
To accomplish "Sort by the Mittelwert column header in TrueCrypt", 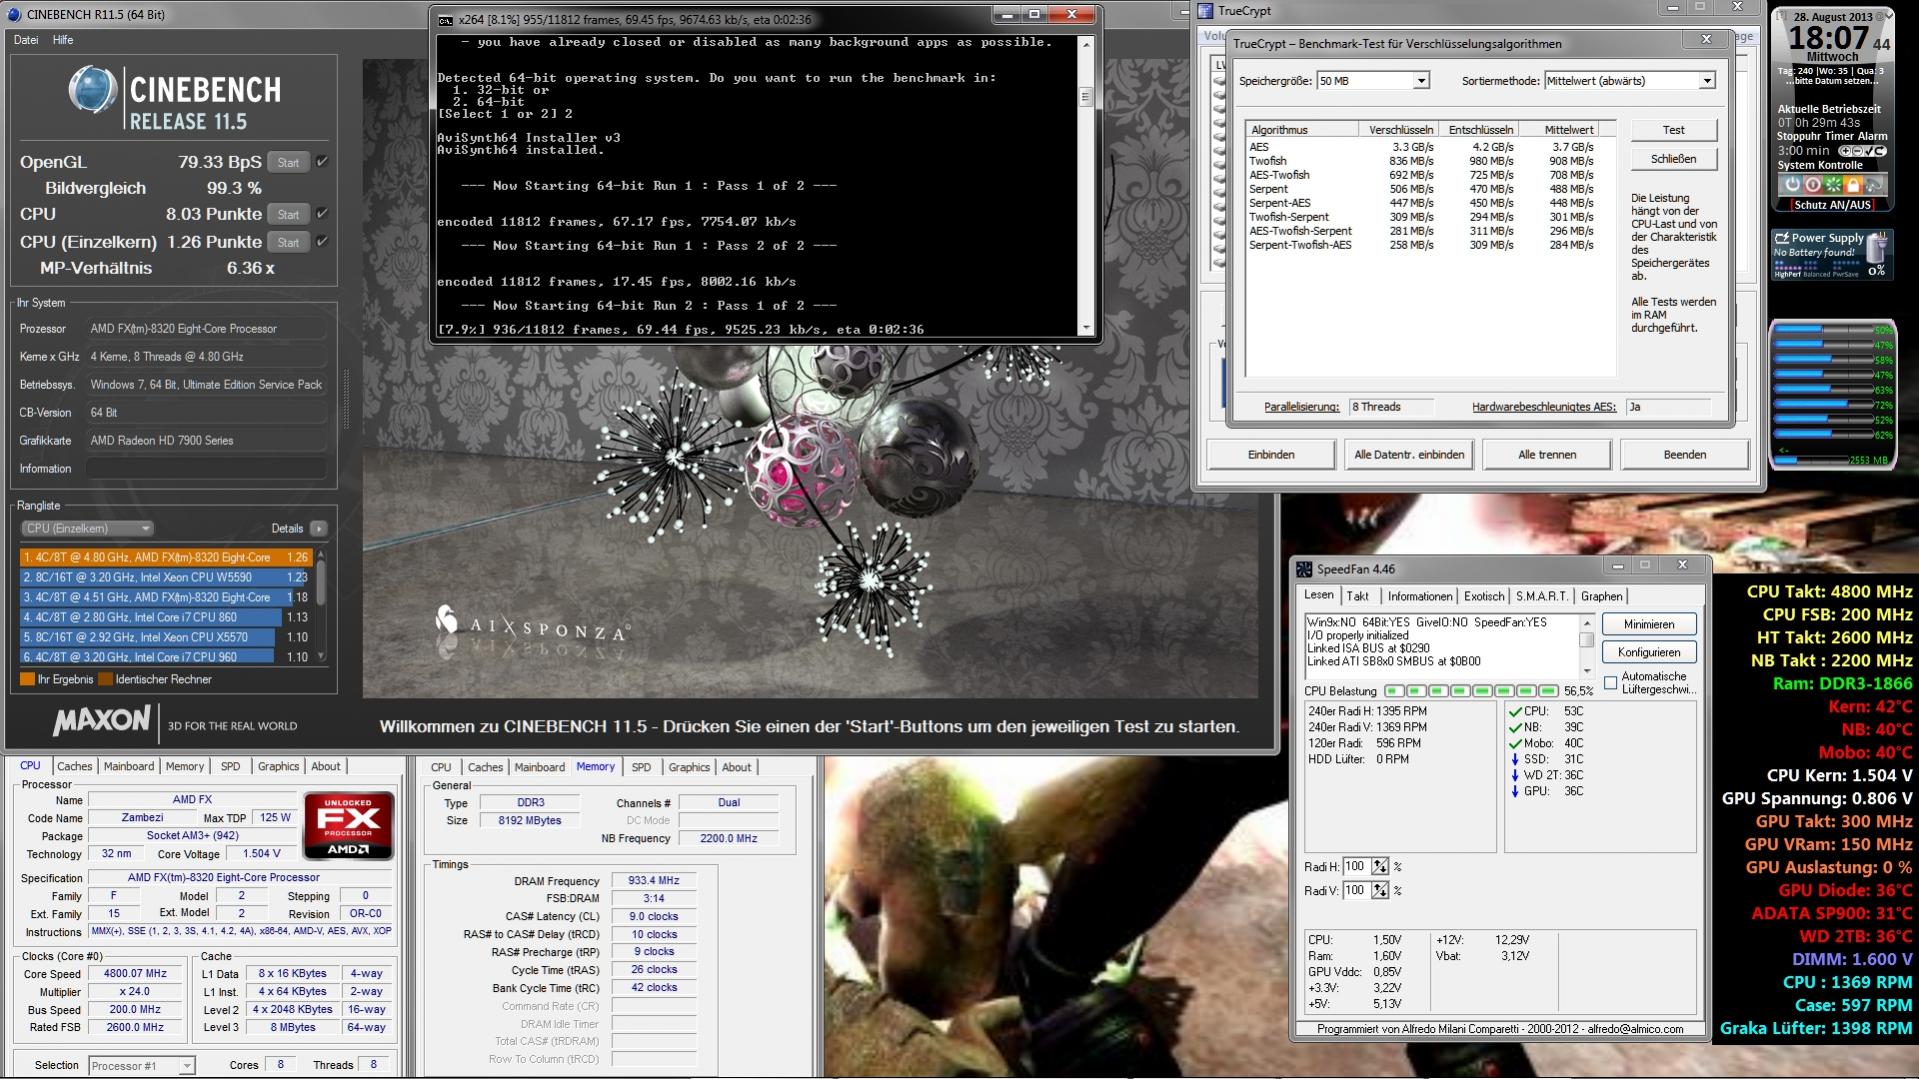I will [x=1559, y=130].
